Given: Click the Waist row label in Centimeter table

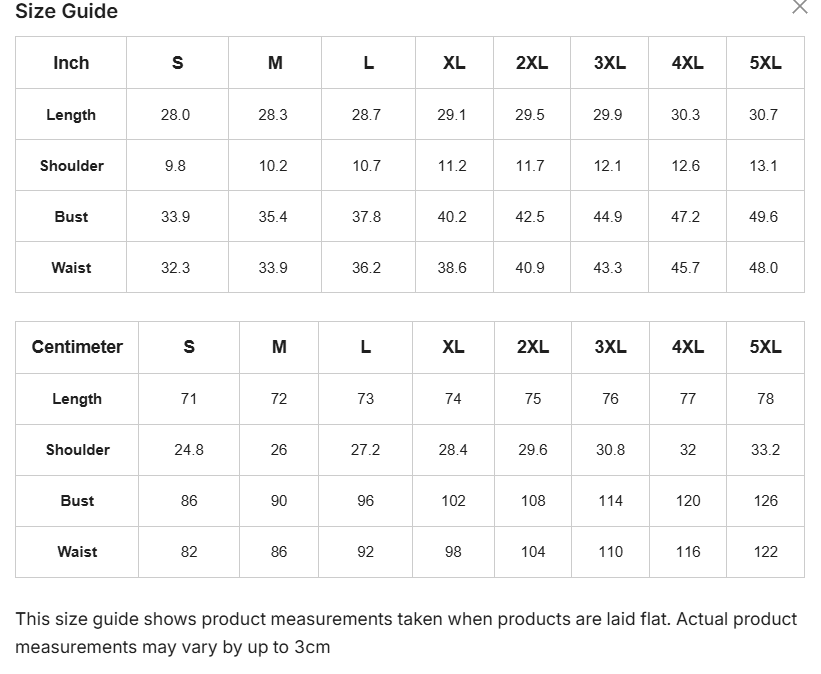Looking at the screenshot, I should pos(77,552).
